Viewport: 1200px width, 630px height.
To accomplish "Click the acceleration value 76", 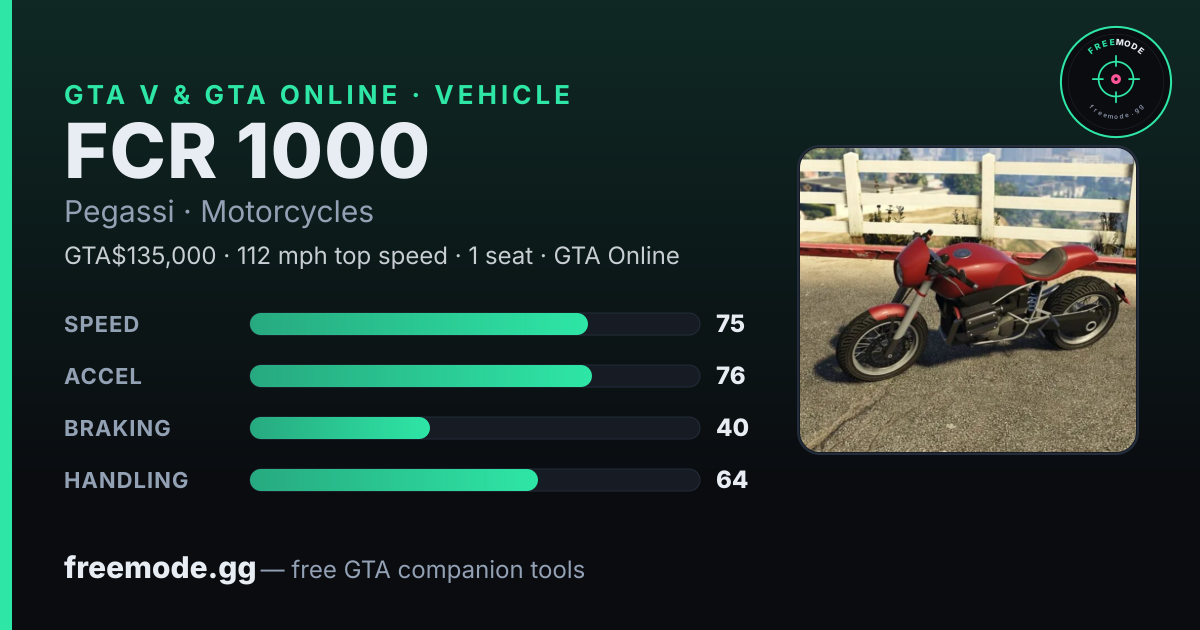I will click(731, 376).
